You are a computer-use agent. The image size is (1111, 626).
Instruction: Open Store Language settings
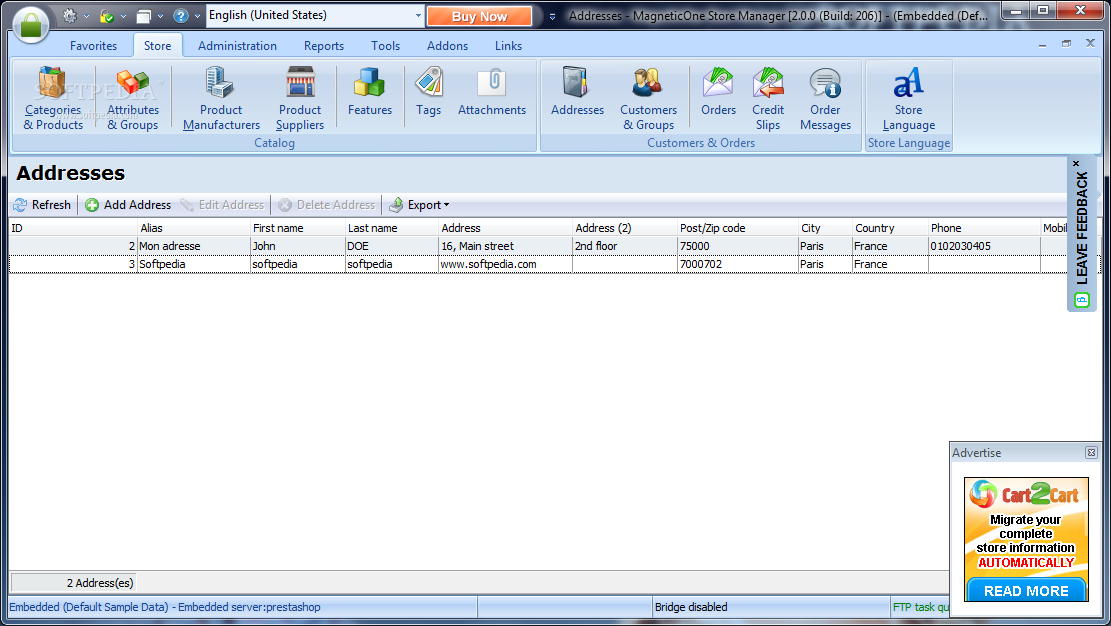click(908, 99)
